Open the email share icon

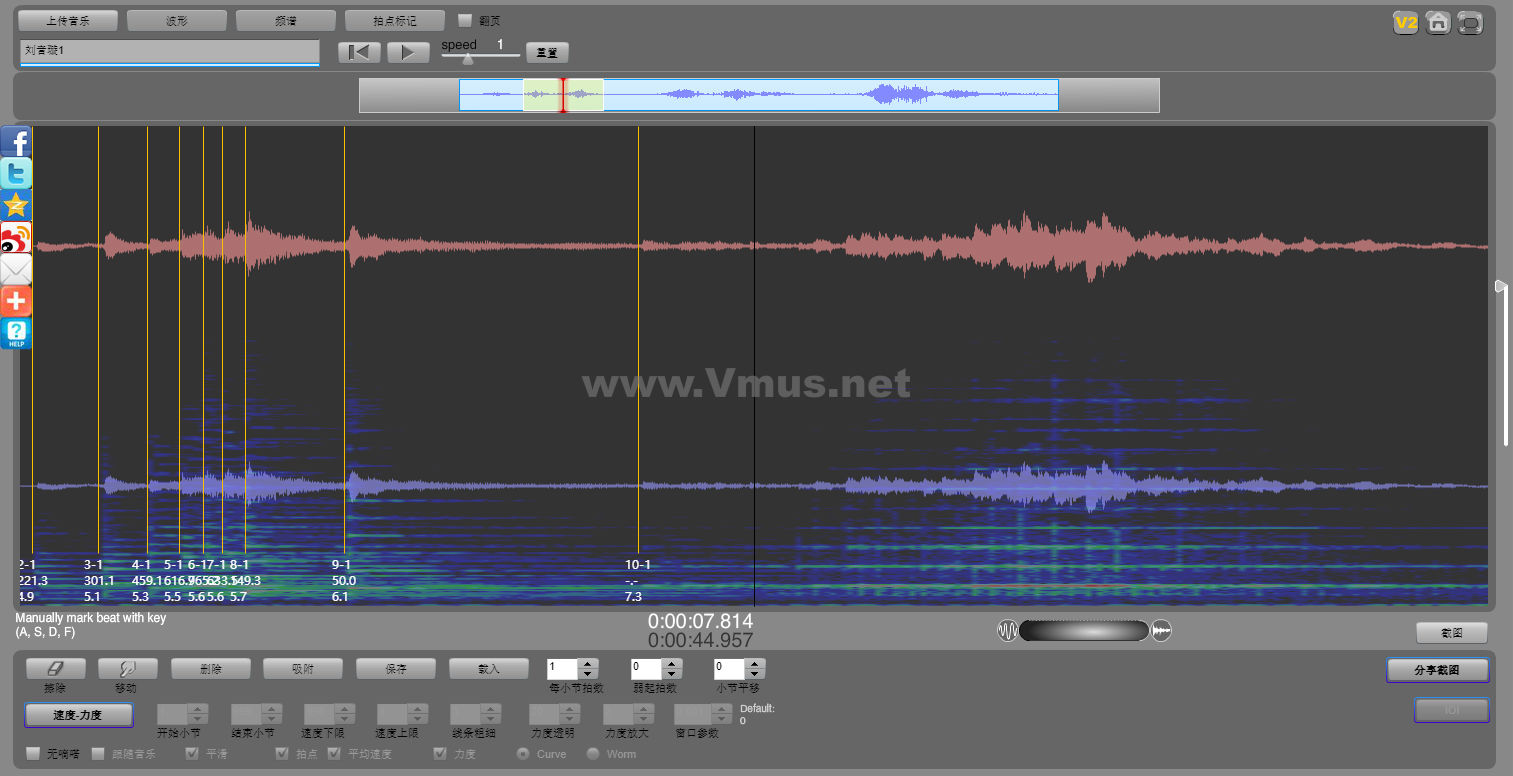16,270
